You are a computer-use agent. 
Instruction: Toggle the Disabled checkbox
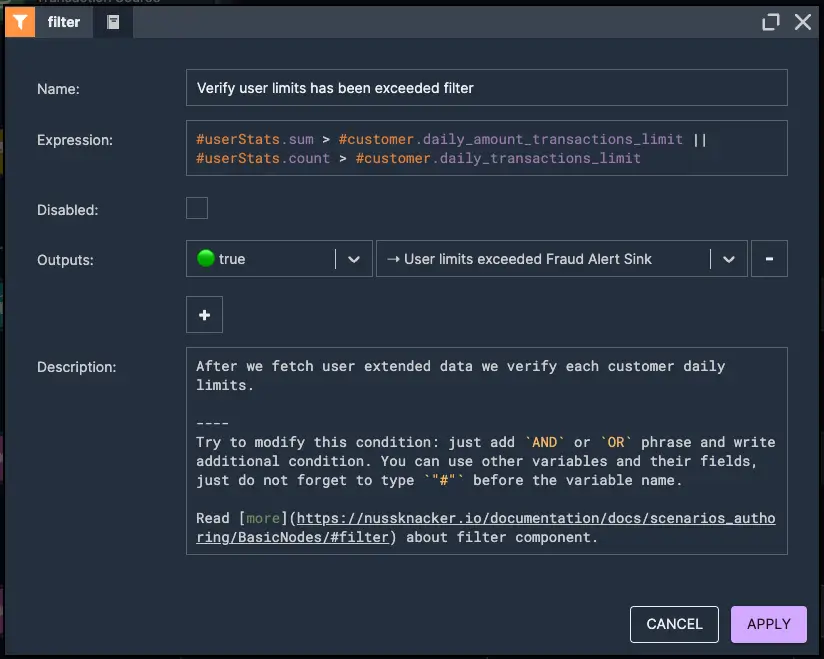(197, 208)
